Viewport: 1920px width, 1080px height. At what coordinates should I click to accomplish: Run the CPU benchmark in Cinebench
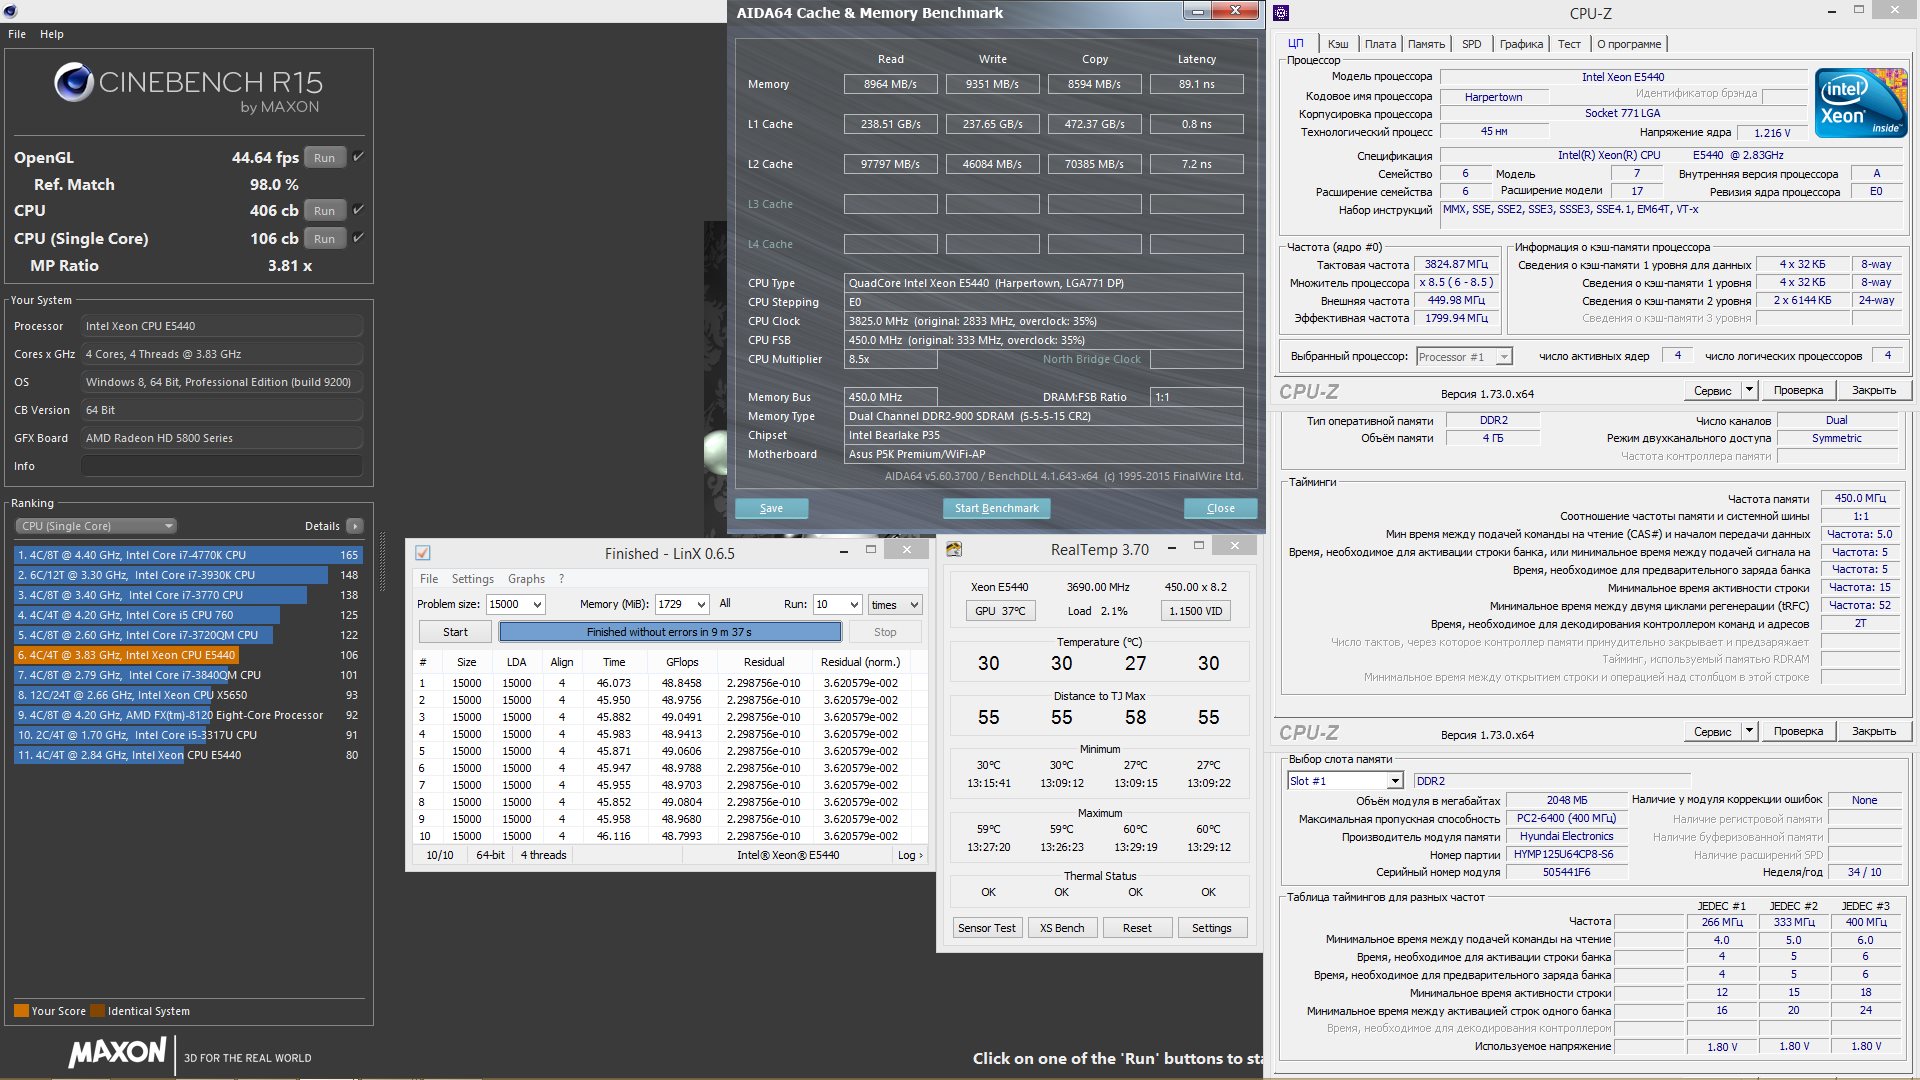325,211
